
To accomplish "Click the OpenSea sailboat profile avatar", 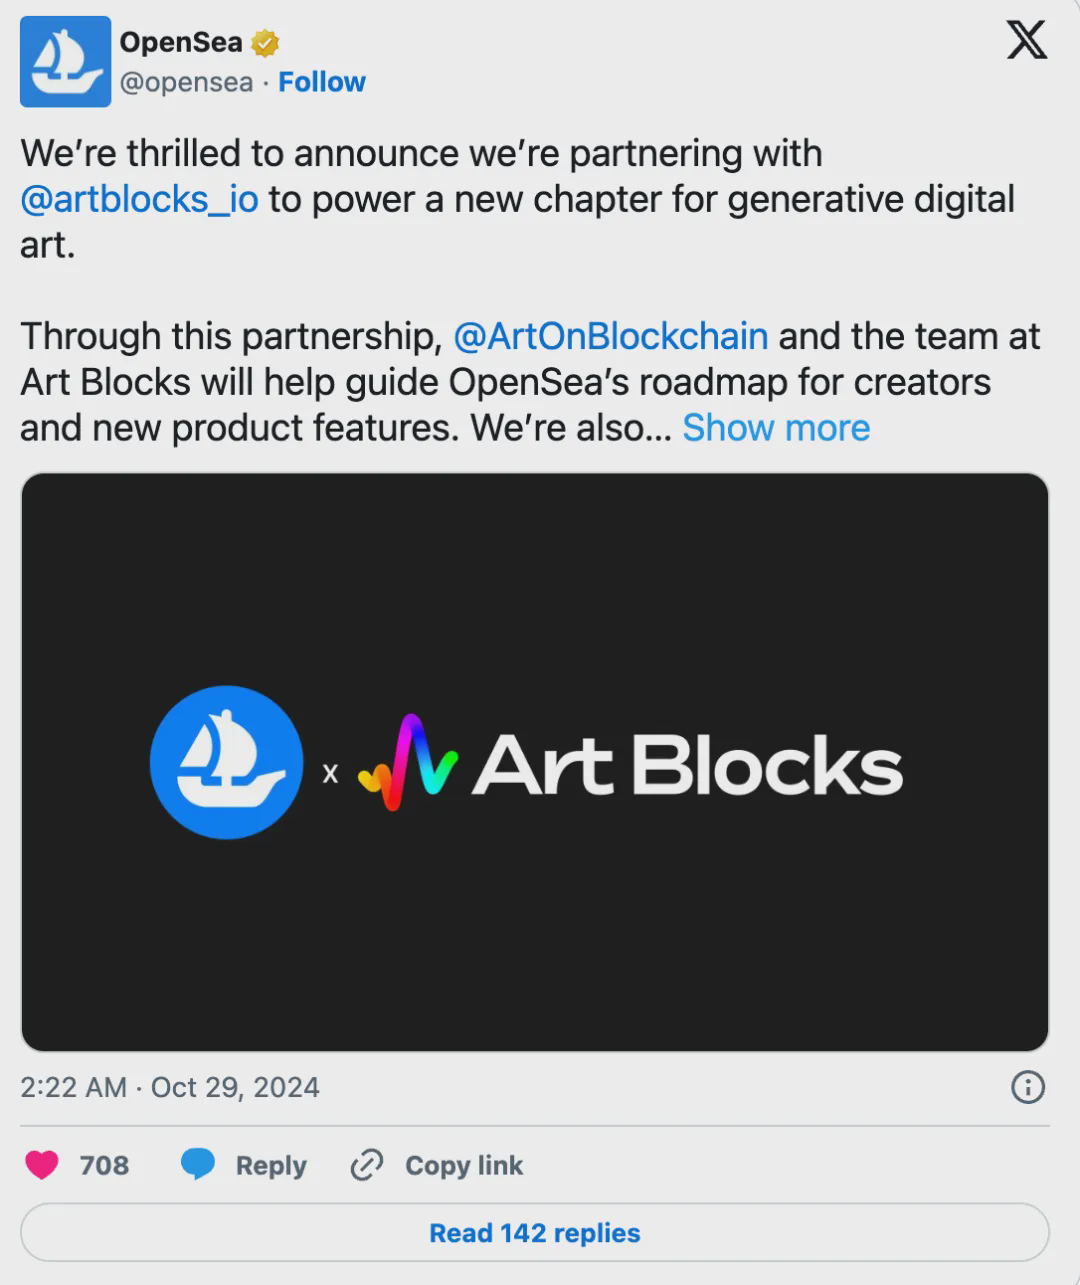I will click(65, 62).
